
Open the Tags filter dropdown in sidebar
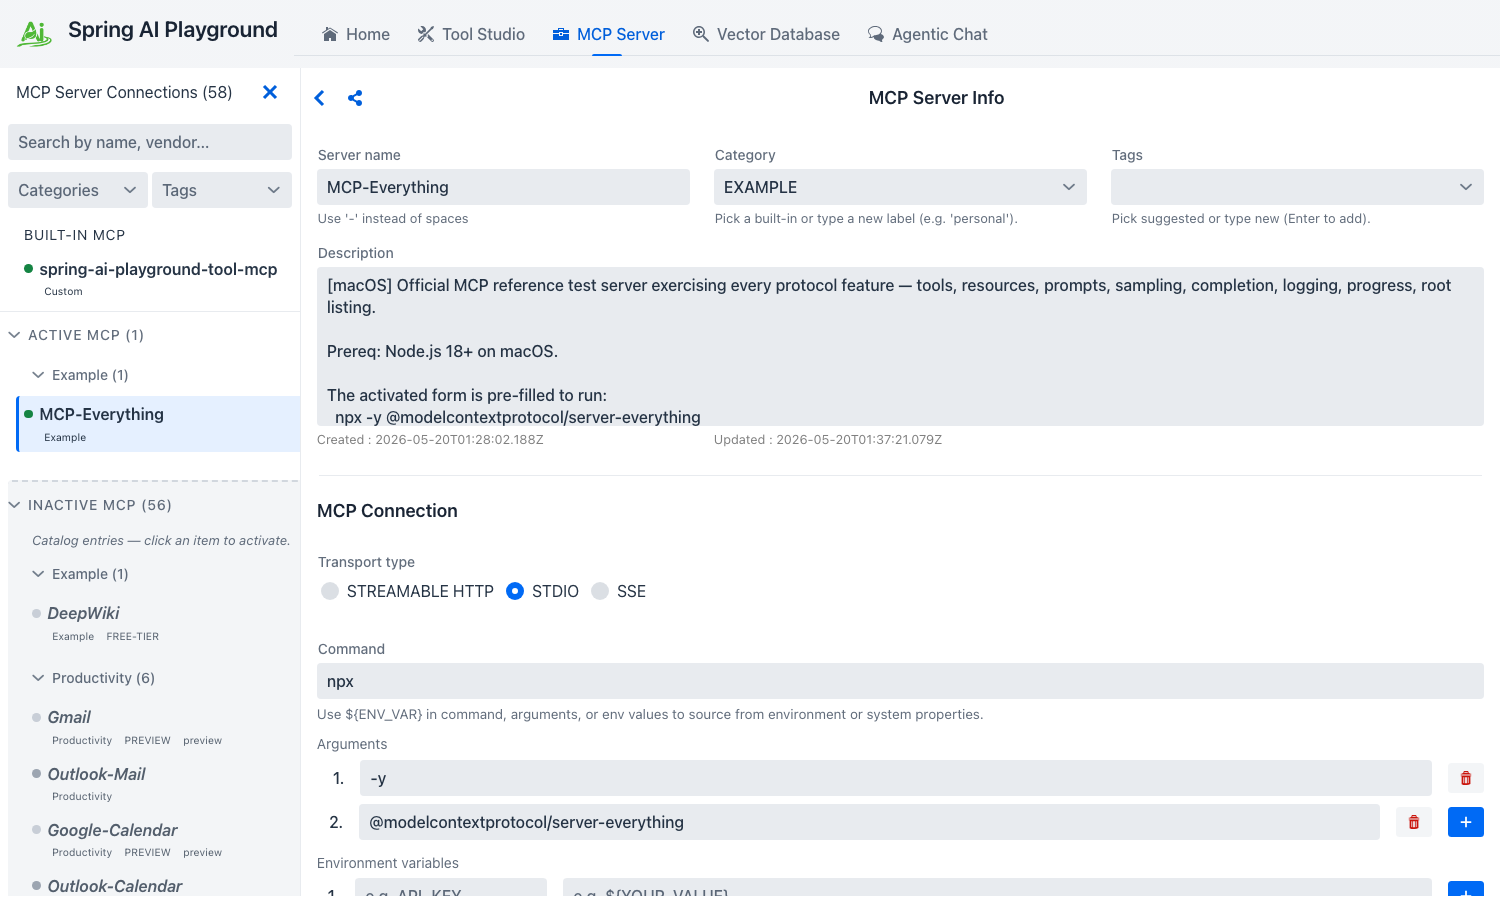pyautogui.click(x=222, y=190)
